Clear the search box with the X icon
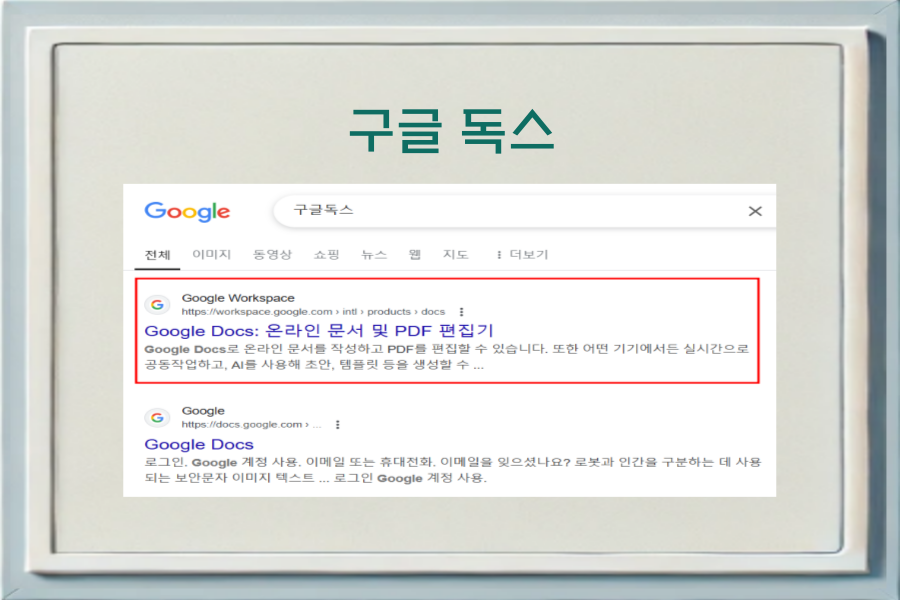 755,211
